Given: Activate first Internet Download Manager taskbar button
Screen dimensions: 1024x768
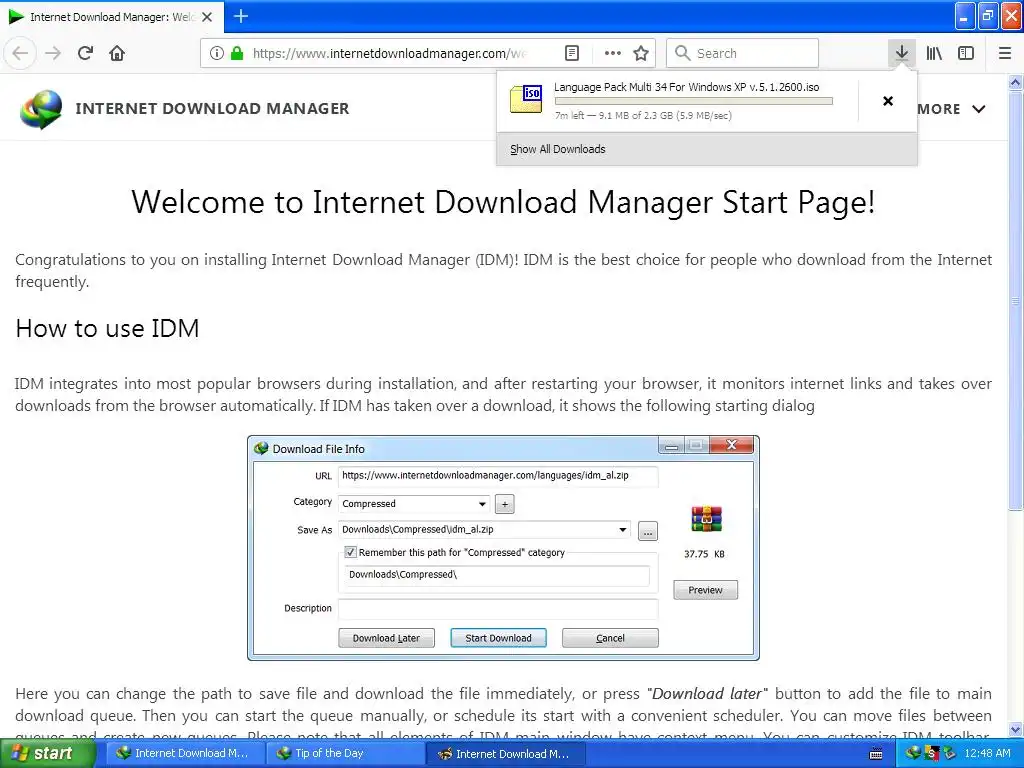Looking at the screenshot, I should tap(185, 753).
